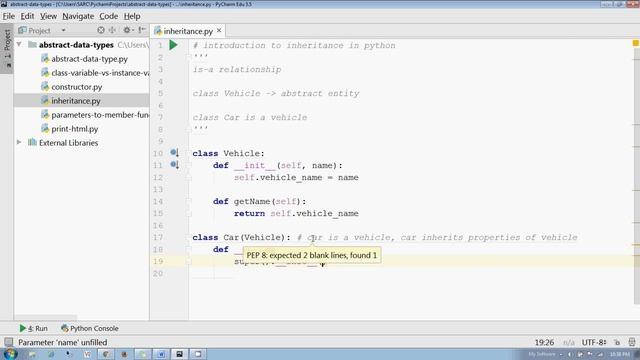The width and height of the screenshot is (640, 360).
Task: Click the system clock in the taskbar
Action: pyautogui.click(x=620, y=354)
